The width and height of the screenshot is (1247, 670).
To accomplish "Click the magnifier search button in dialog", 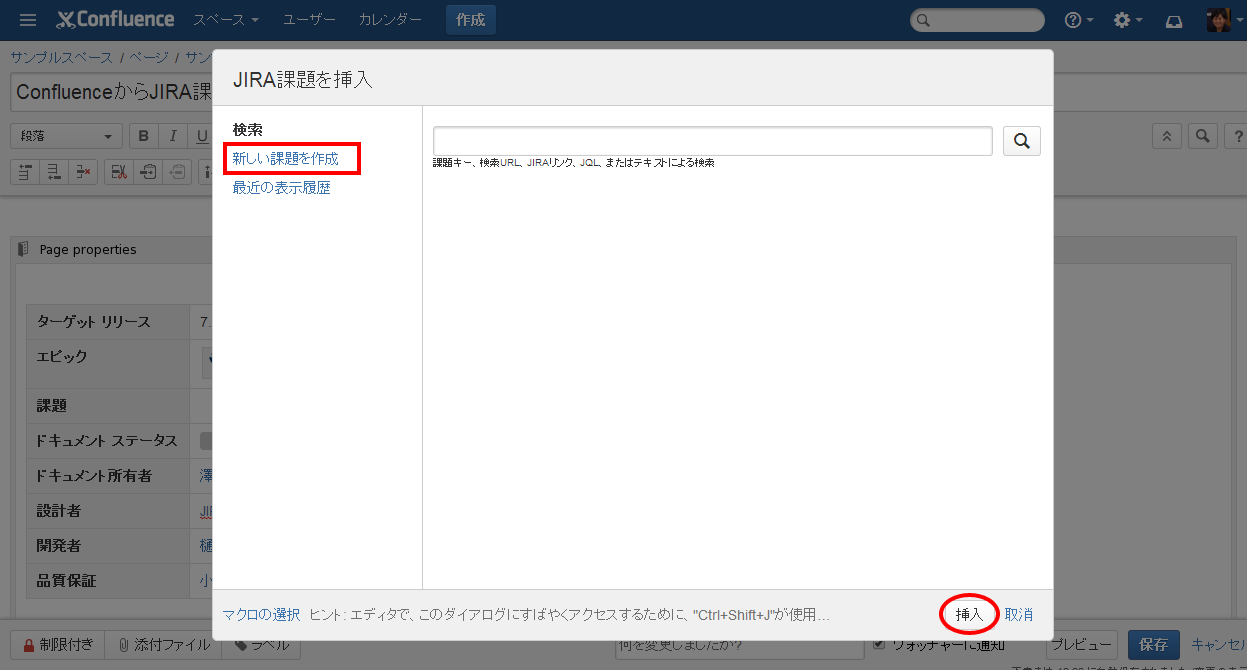I will [1021, 141].
